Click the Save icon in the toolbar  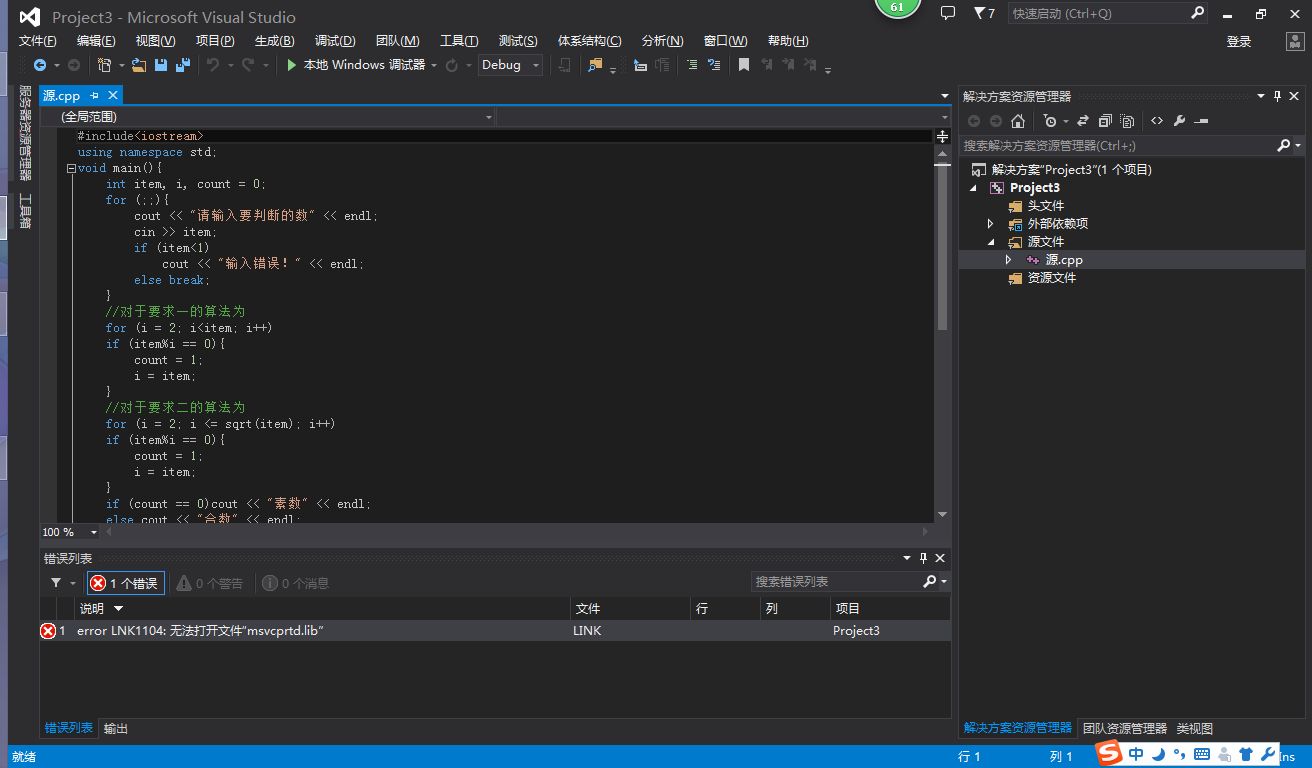159,63
